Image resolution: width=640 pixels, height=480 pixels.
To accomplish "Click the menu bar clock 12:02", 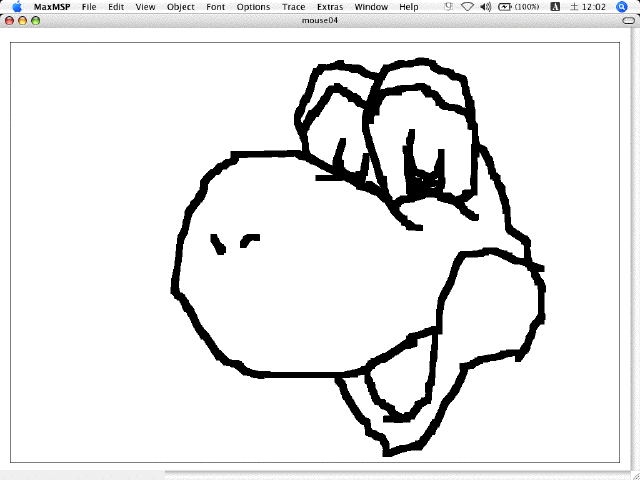I will [588, 7].
